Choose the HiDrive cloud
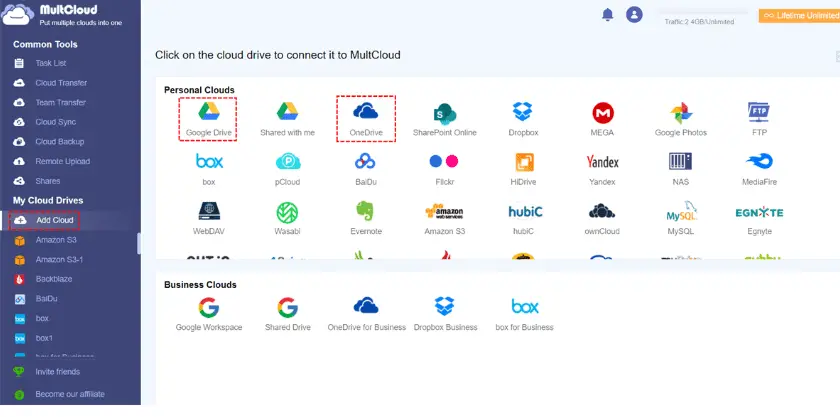 pyautogui.click(x=523, y=168)
